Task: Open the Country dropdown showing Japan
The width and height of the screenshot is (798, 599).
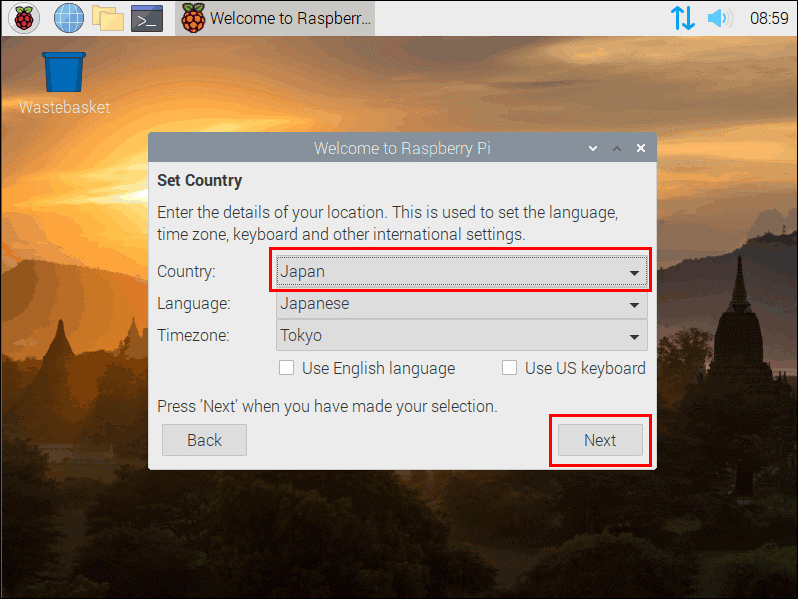Action: tap(462, 272)
